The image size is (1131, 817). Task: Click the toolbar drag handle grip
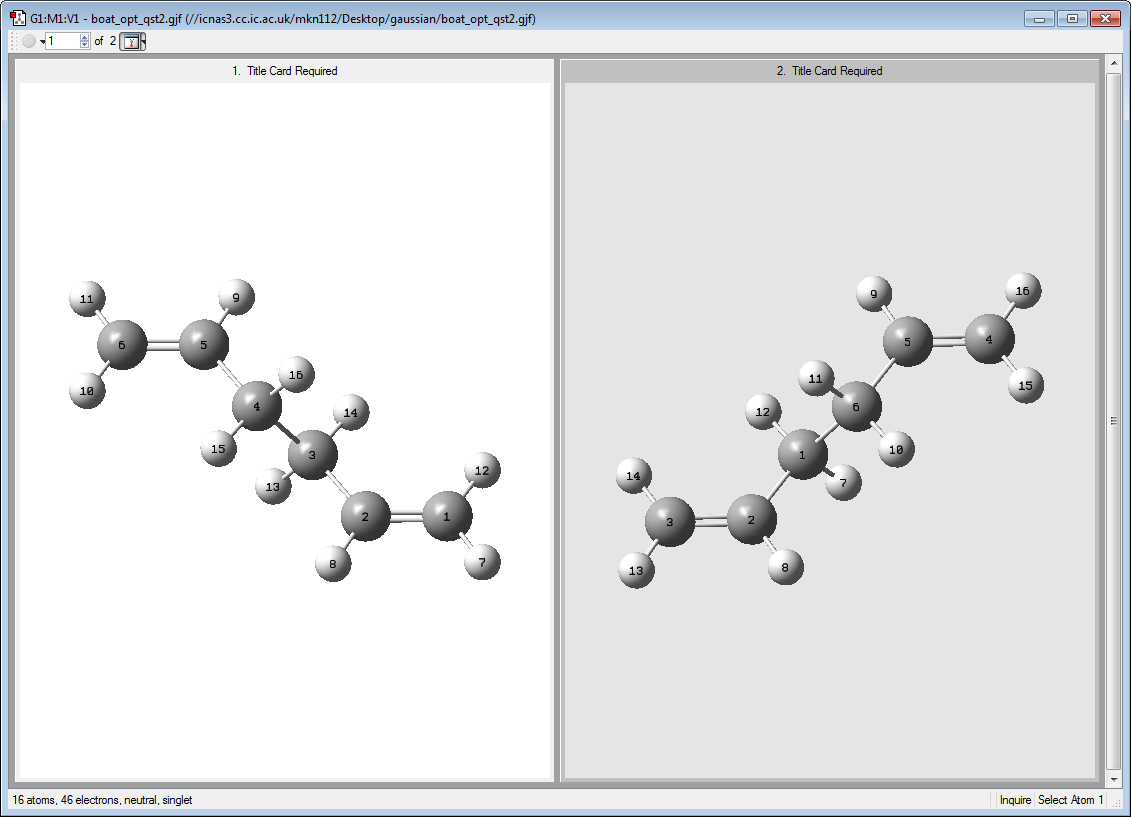14,41
